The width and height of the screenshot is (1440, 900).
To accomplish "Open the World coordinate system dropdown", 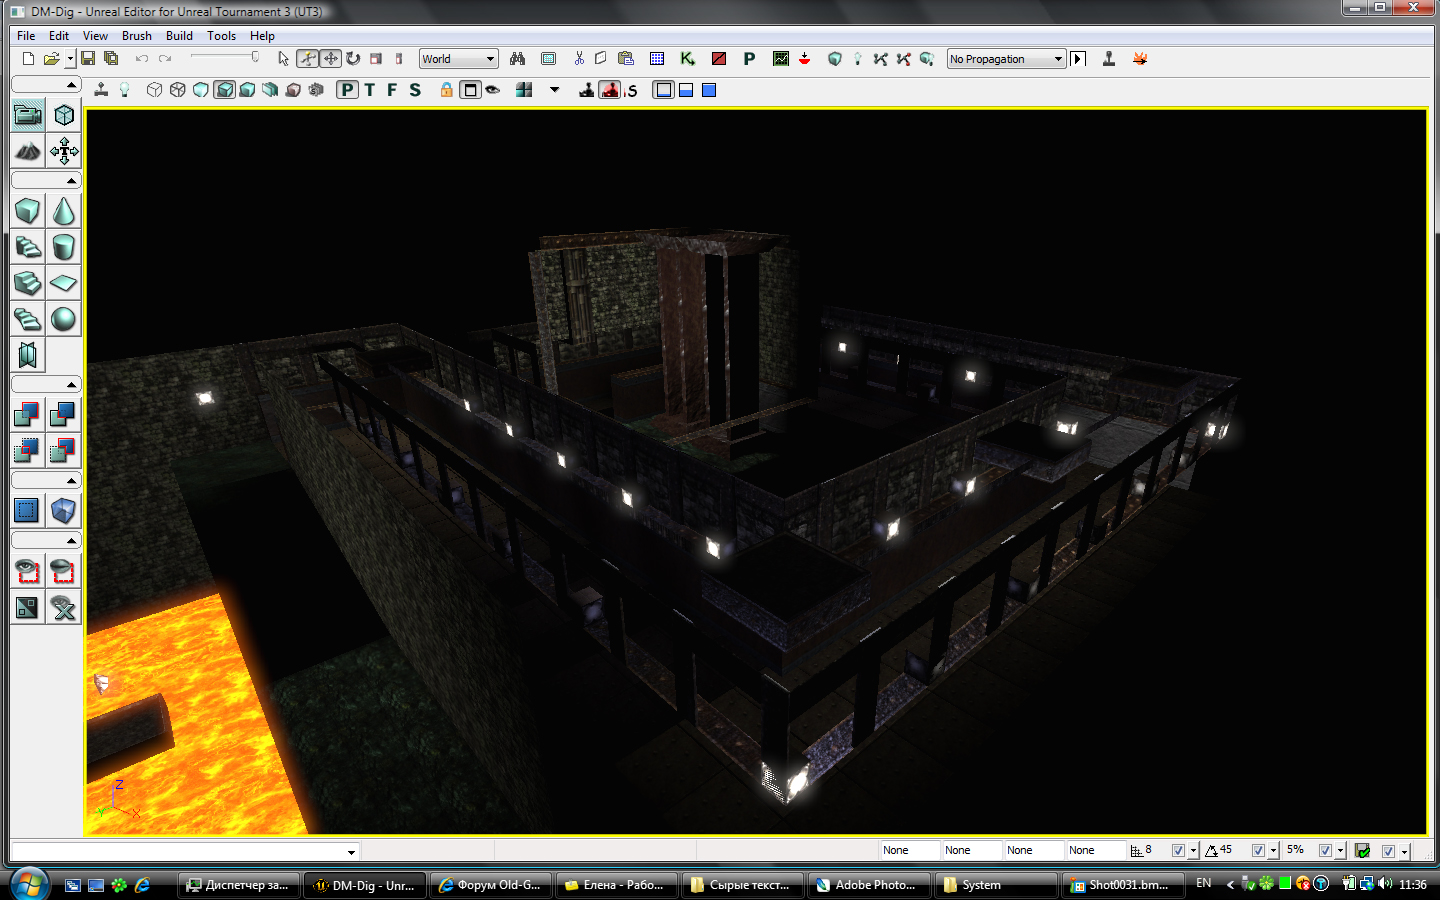I will point(458,59).
